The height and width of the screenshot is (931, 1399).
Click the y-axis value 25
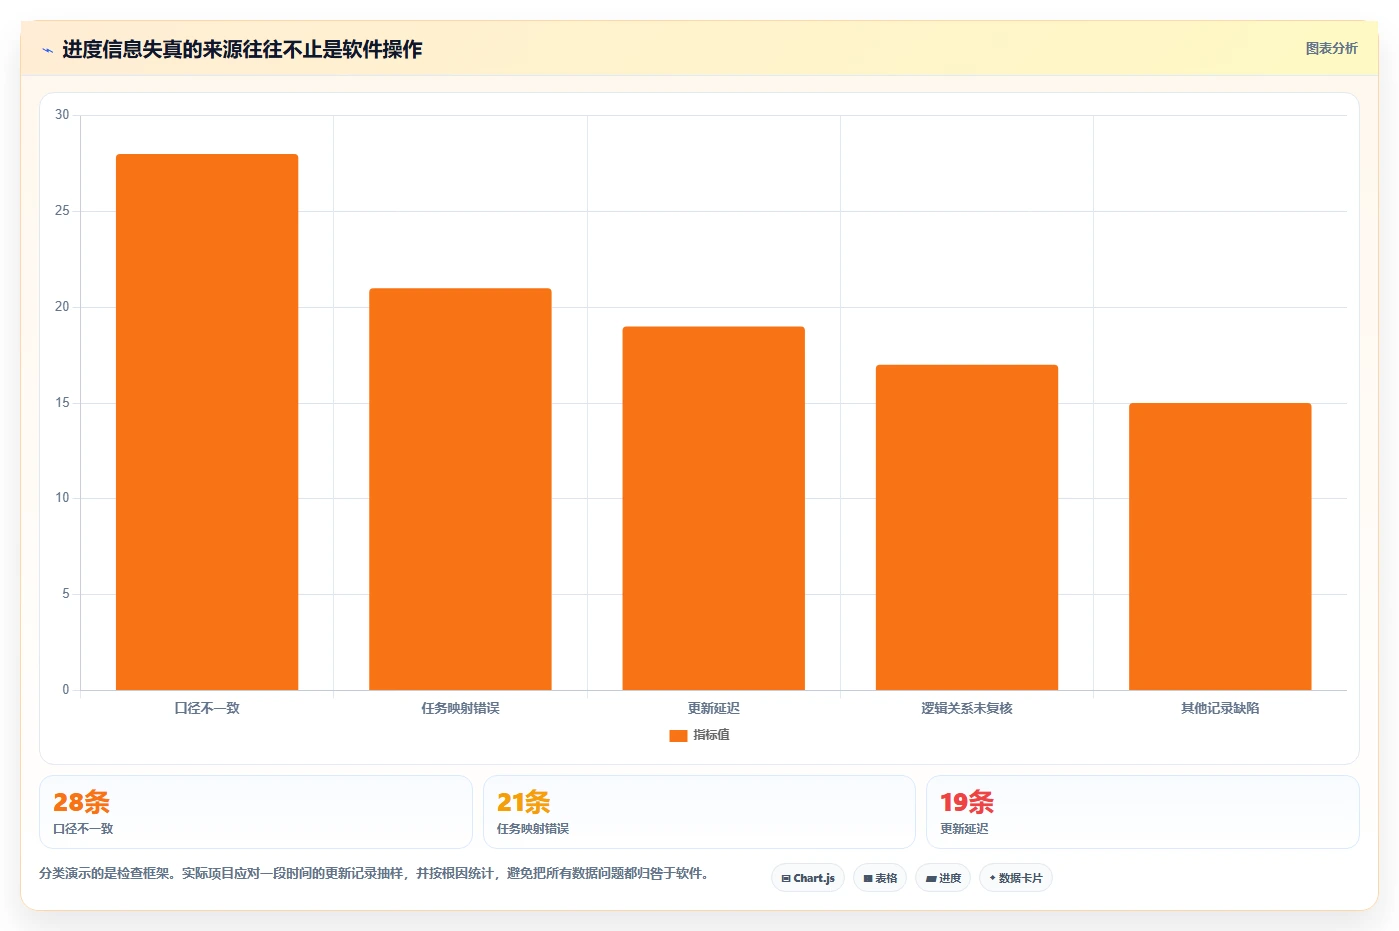(x=62, y=211)
